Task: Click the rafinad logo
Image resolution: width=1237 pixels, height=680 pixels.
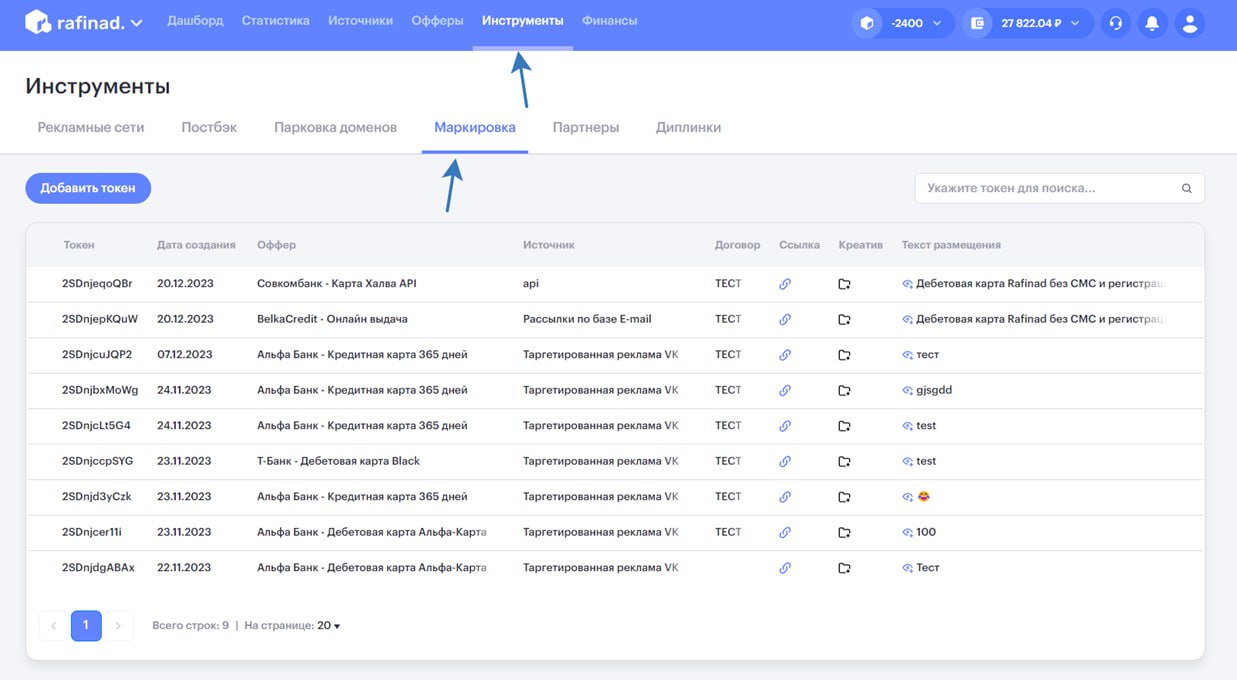Action: (x=75, y=22)
